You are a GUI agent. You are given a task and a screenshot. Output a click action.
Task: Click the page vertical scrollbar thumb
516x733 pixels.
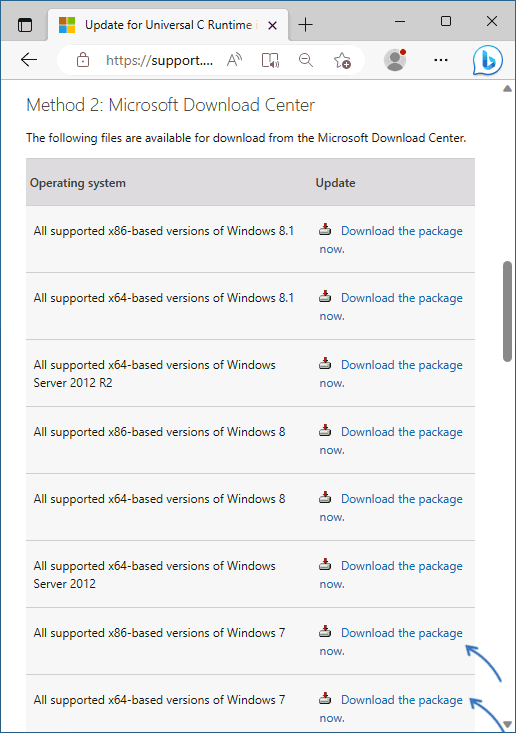point(508,311)
